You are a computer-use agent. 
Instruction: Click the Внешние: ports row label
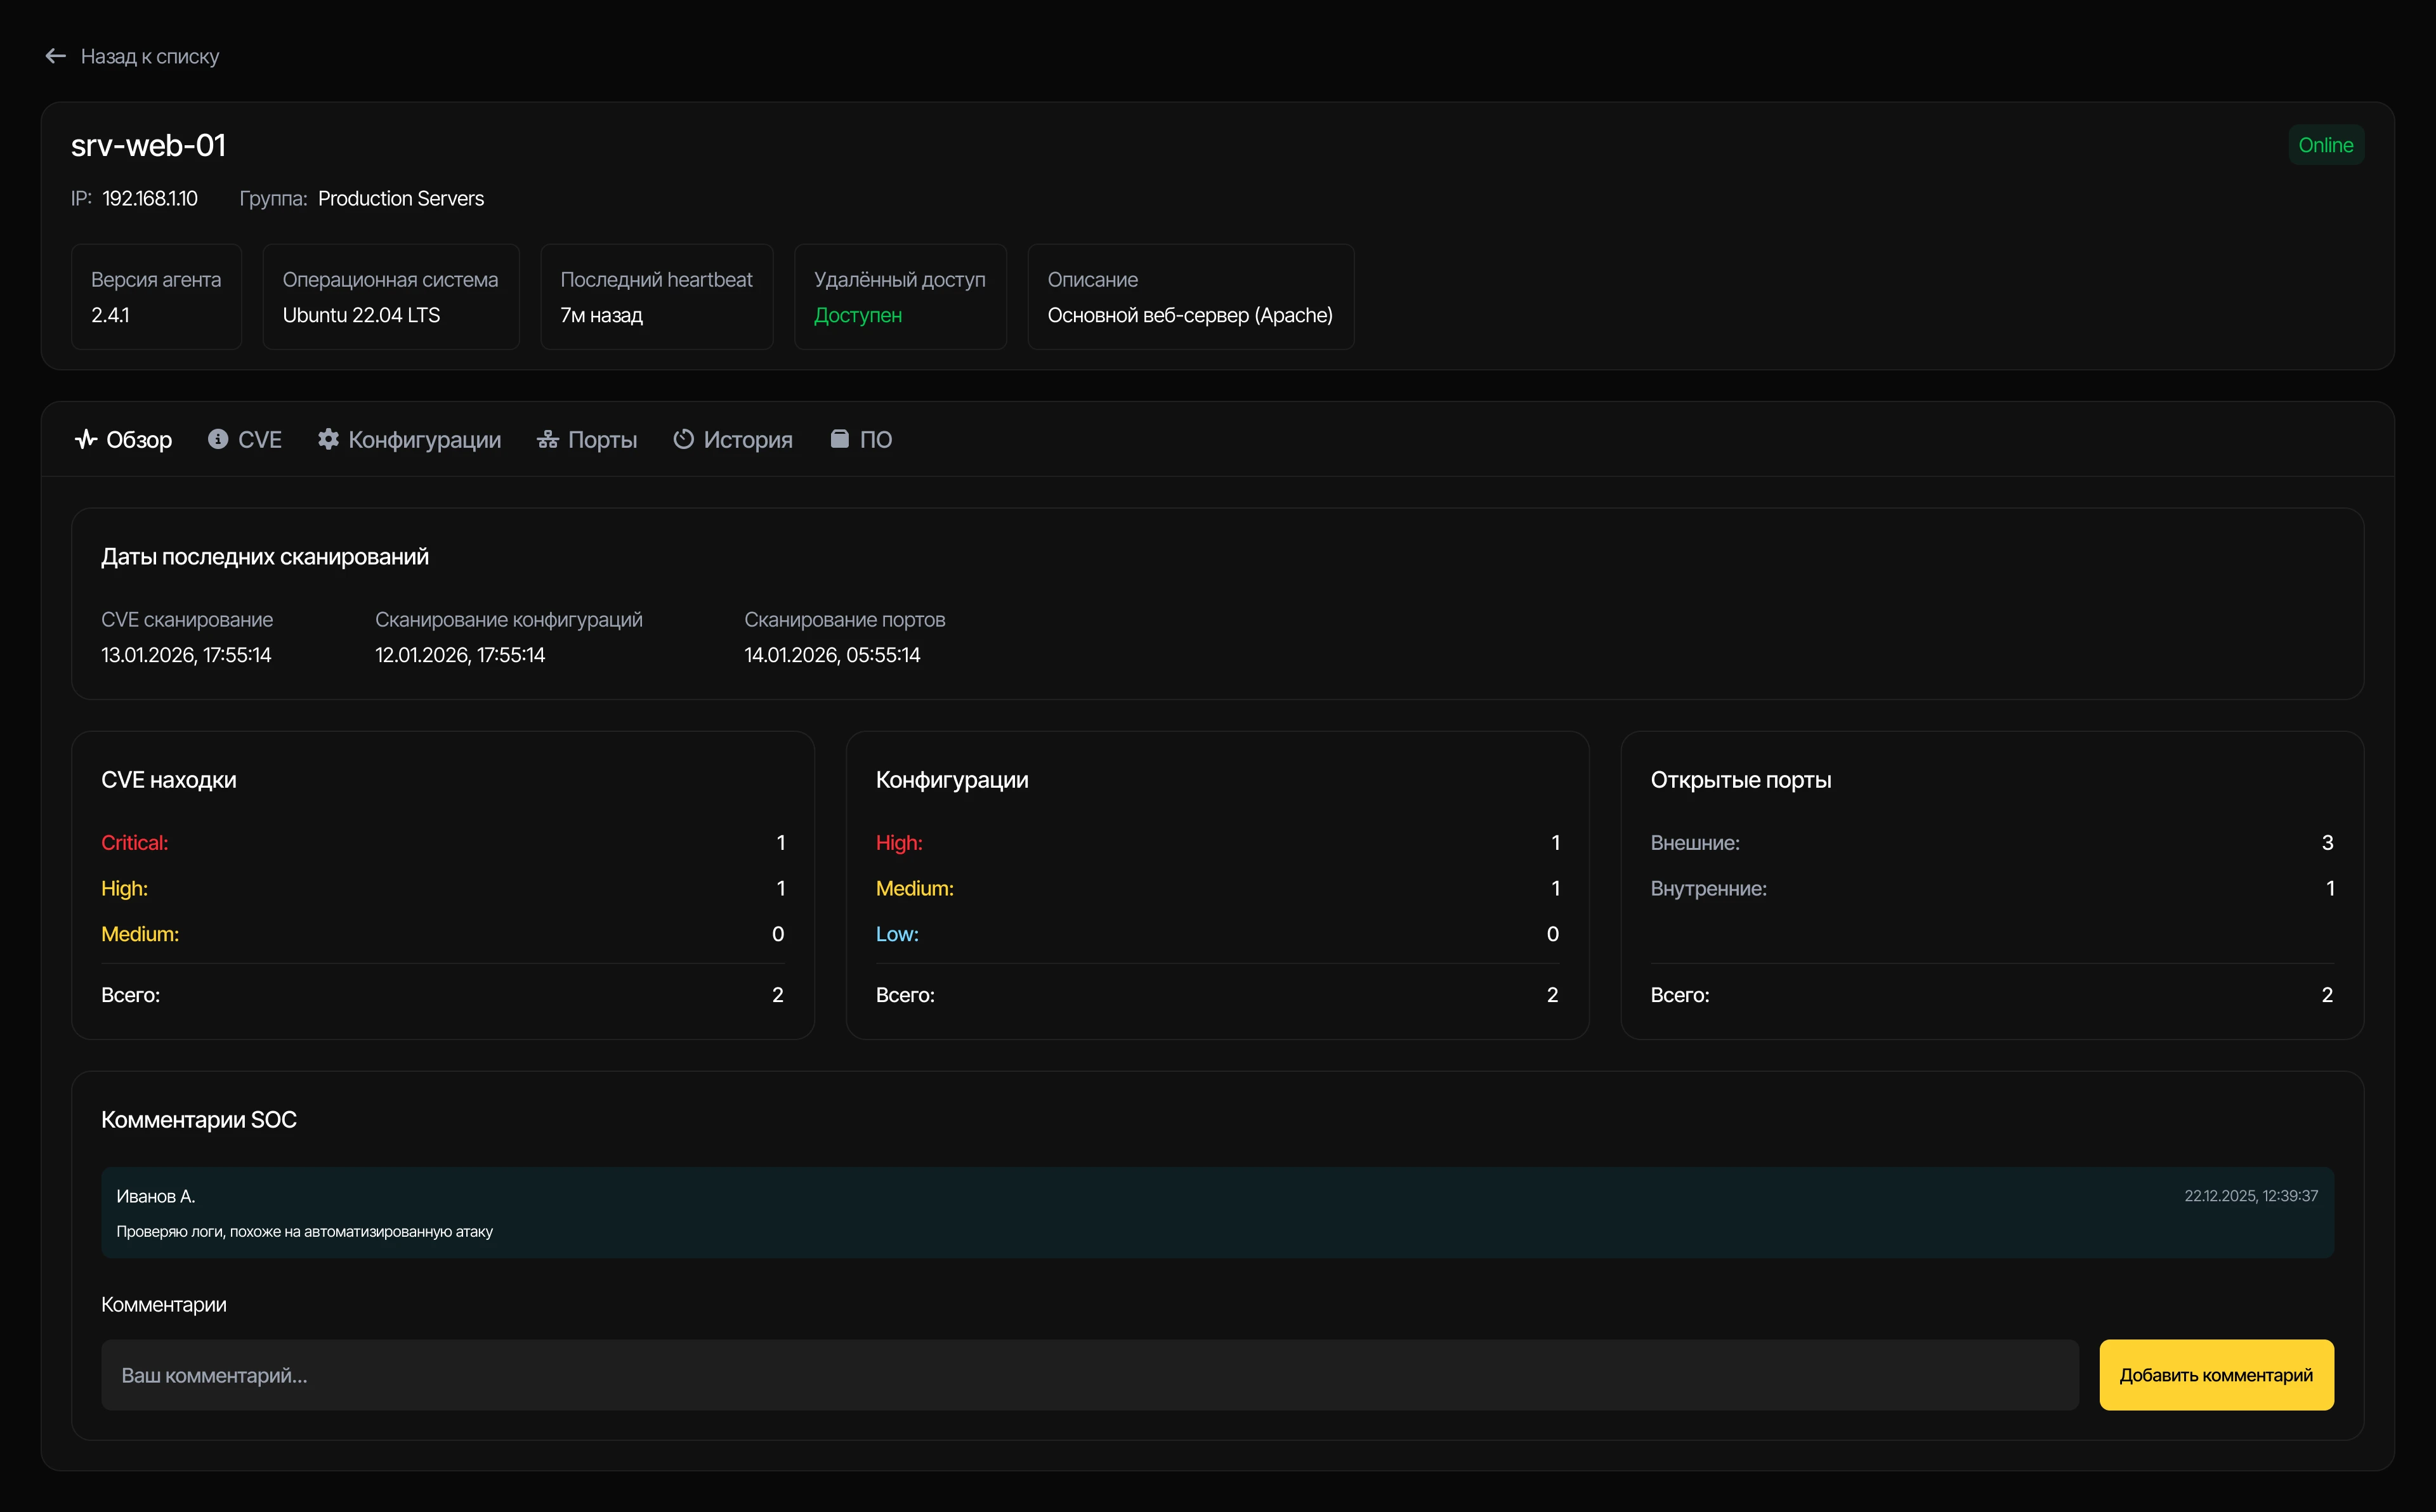tap(1695, 843)
